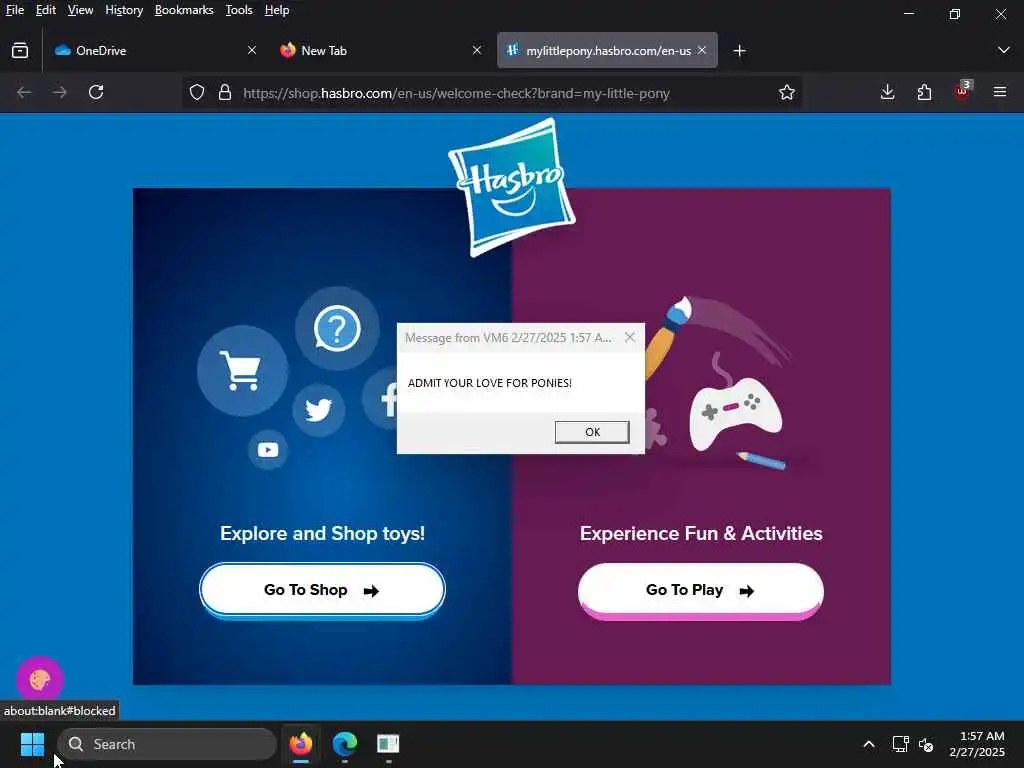Open the Edit menu
1024x768 pixels.
pos(46,10)
